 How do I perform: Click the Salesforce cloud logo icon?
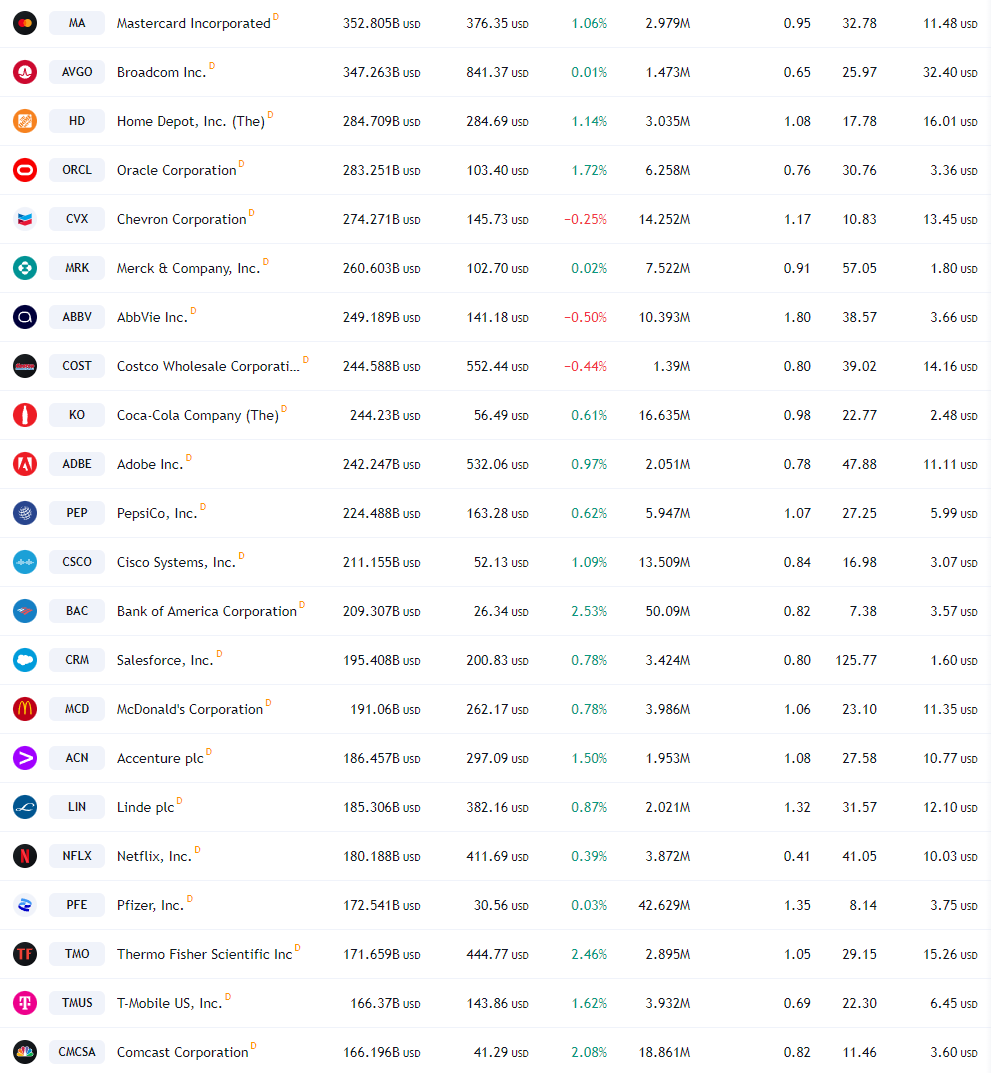25,660
